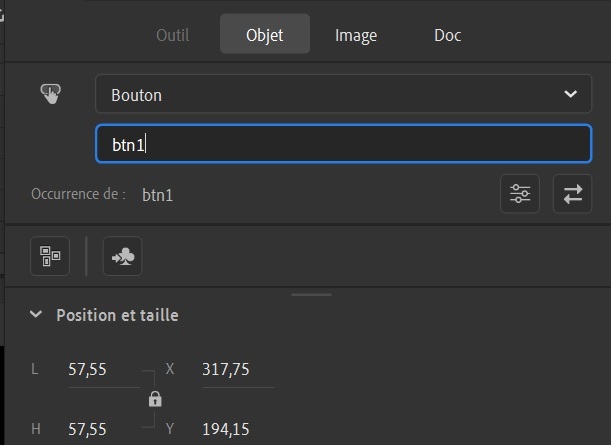Collapse the Position et taille section

pyautogui.click(x=36, y=315)
